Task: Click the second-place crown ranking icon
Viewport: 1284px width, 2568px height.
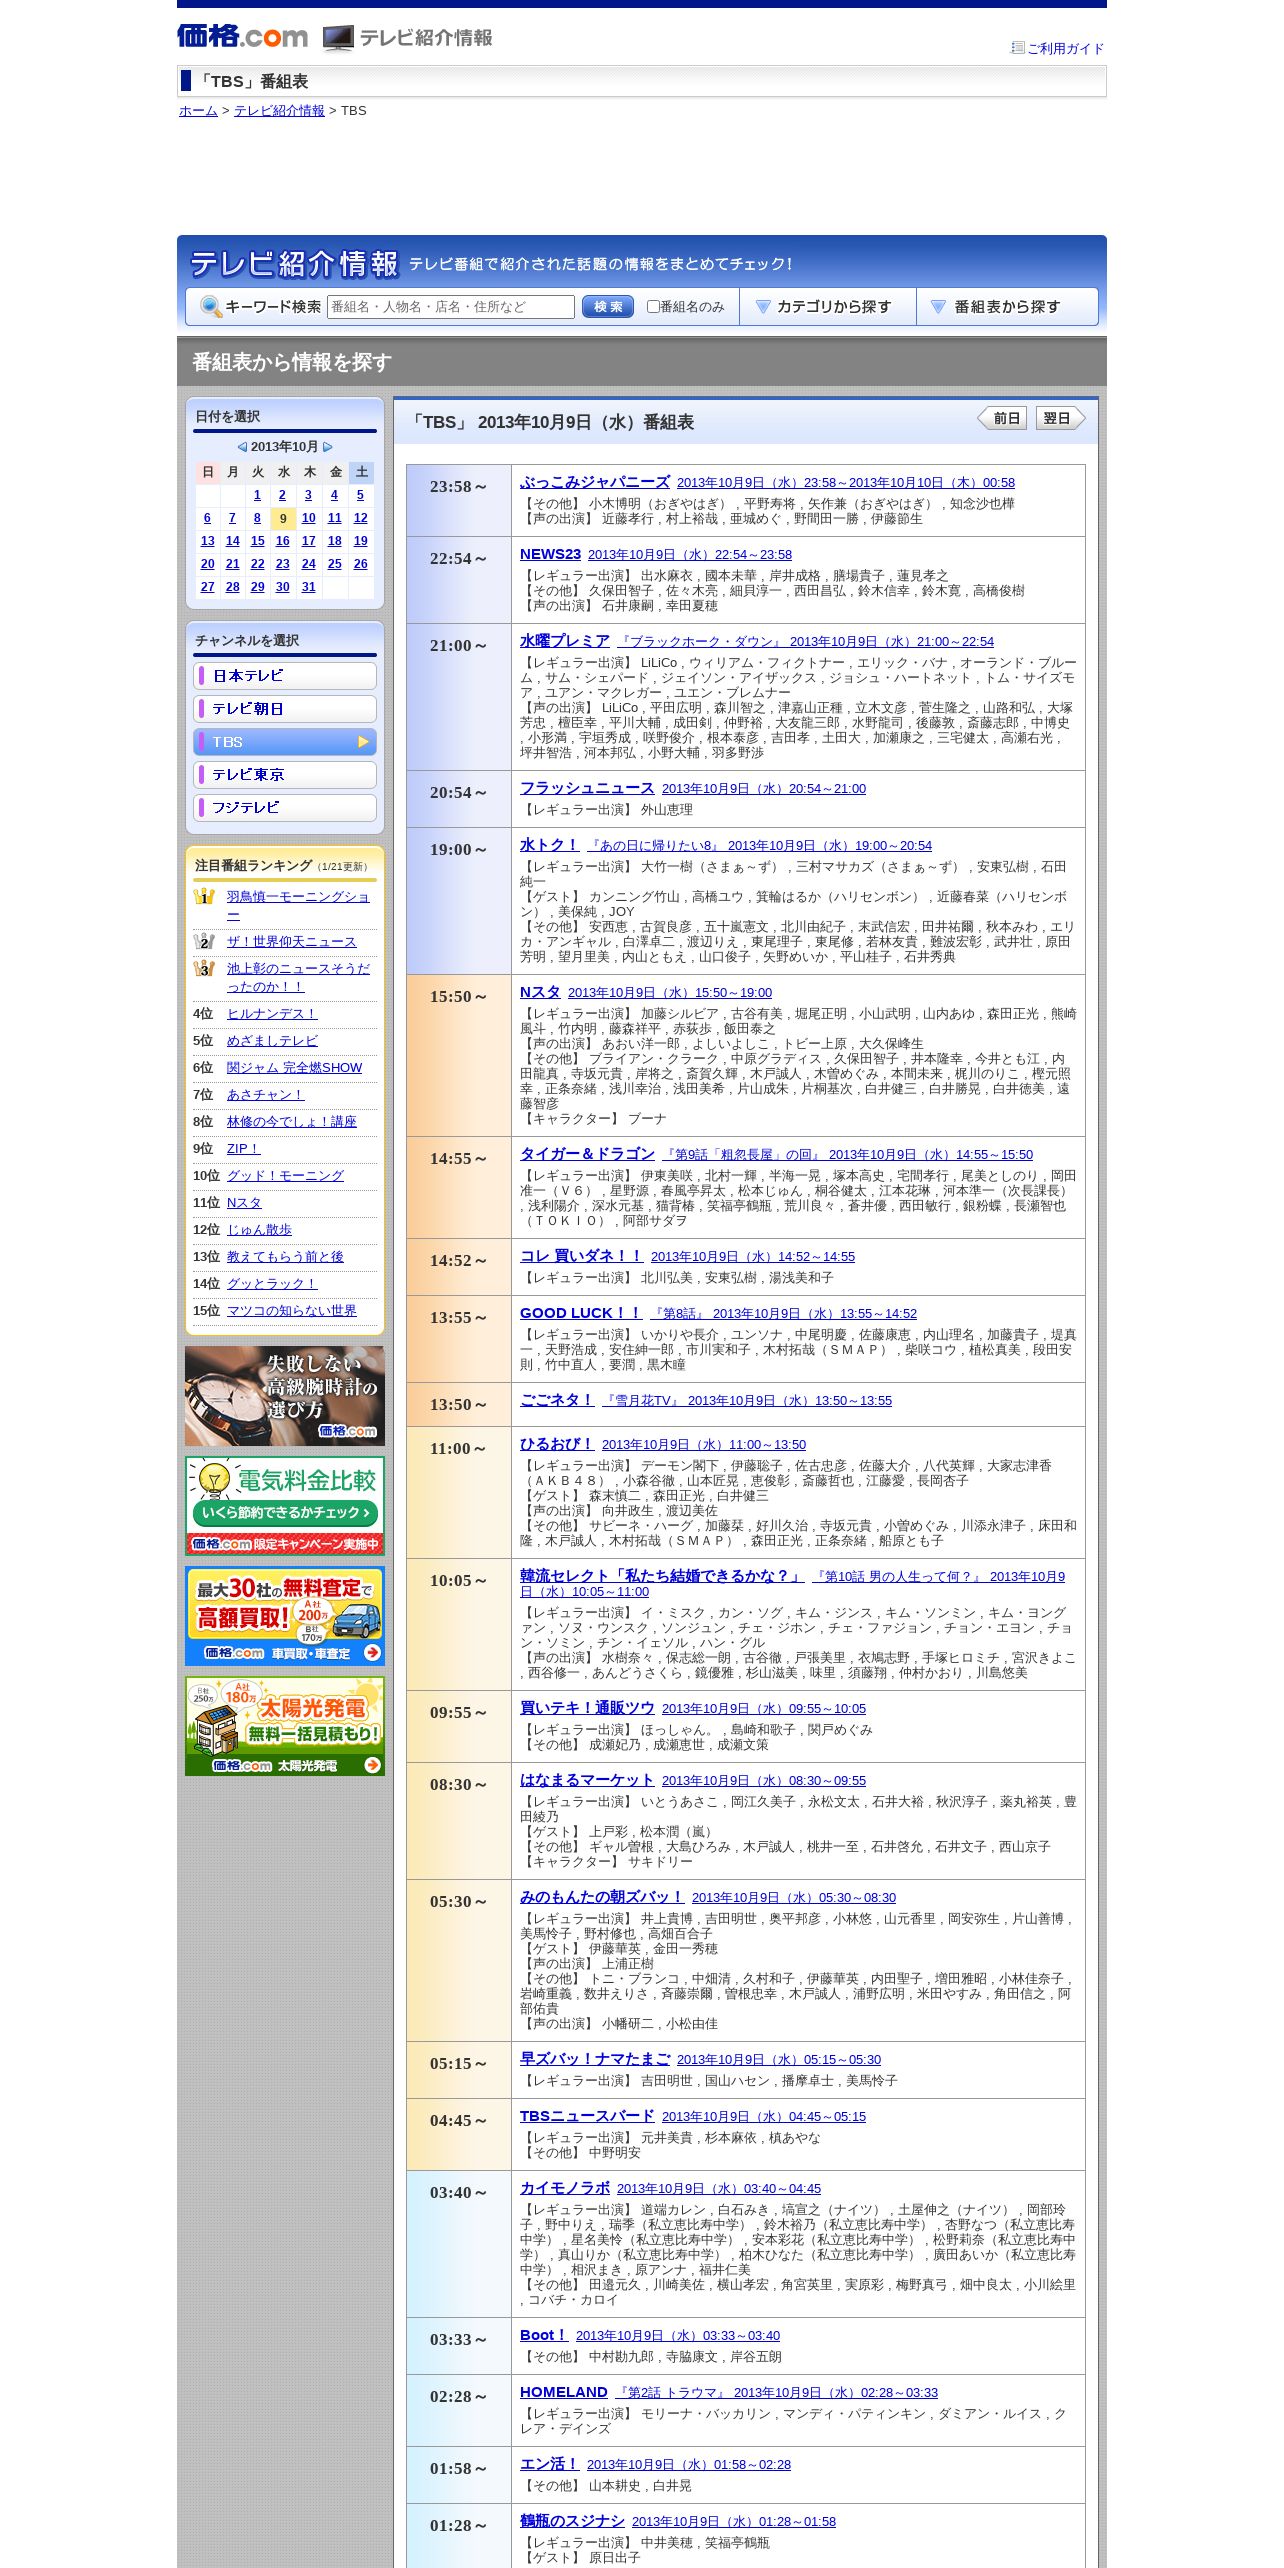Action: click(x=204, y=941)
